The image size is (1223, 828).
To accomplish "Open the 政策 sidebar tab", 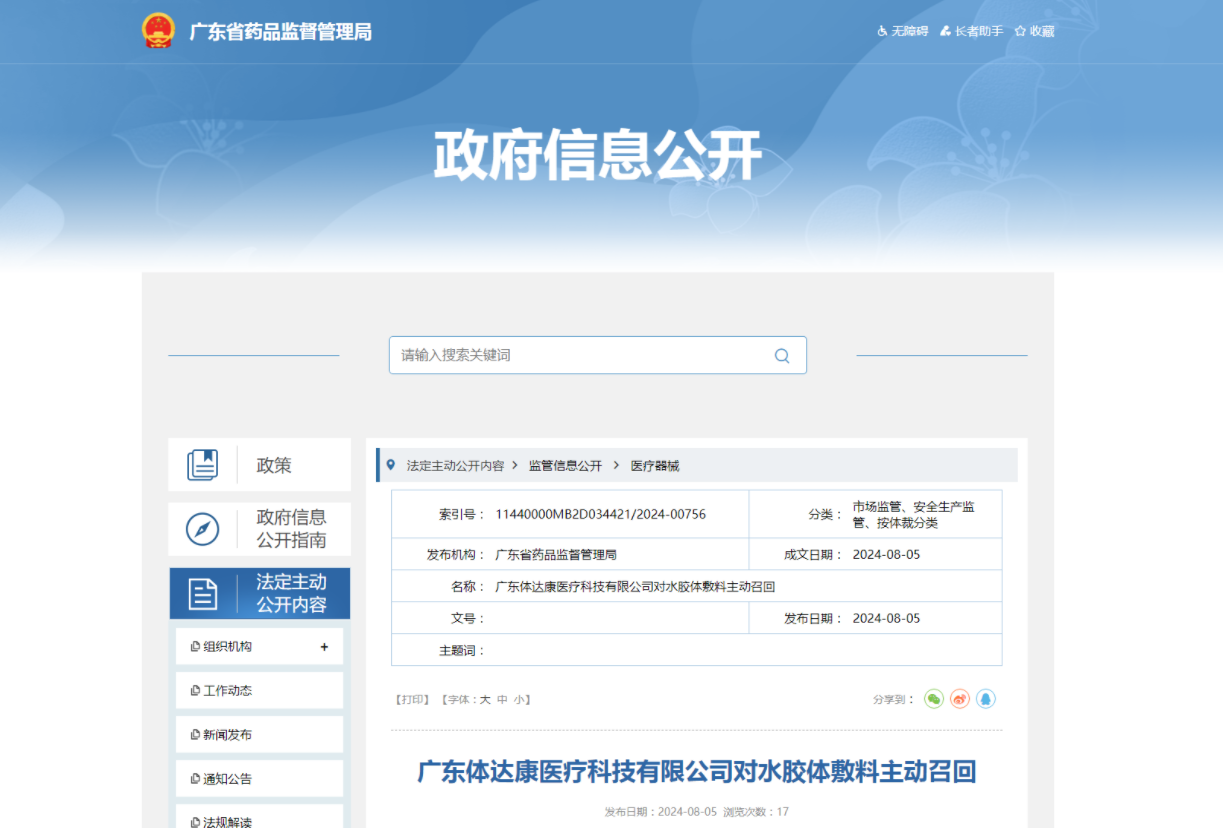I will (x=259, y=465).
